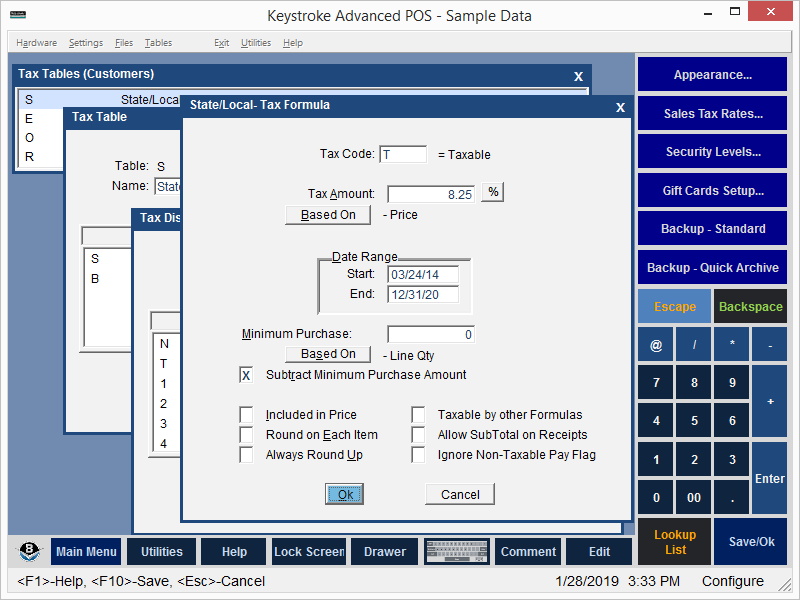Enable Ignore Non-Taxable Pay Flag checkbox

tap(418, 455)
